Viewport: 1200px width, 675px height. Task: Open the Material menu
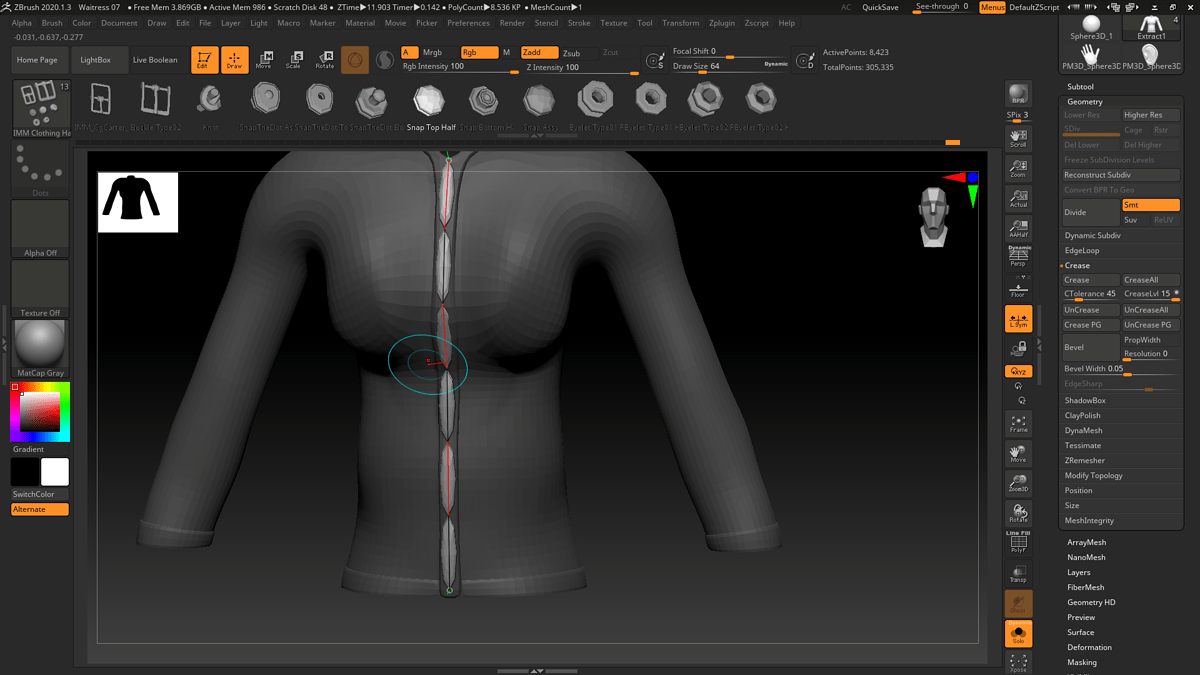(x=360, y=23)
